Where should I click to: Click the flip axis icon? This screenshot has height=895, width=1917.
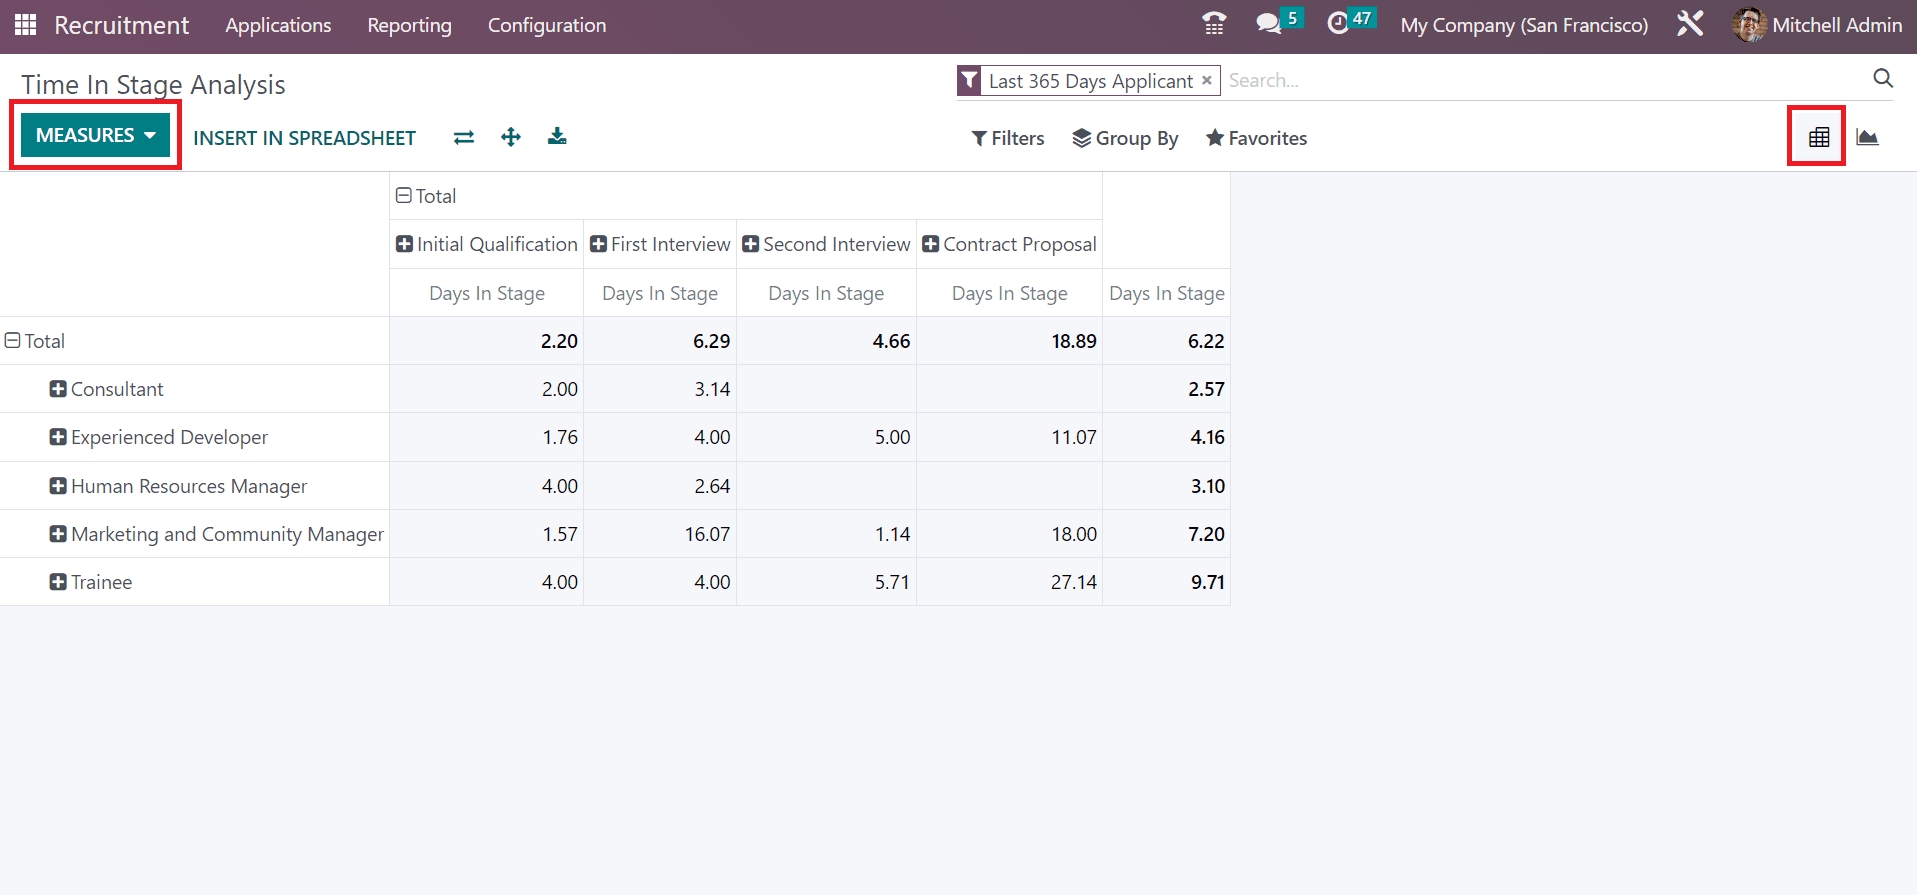point(463,138)
